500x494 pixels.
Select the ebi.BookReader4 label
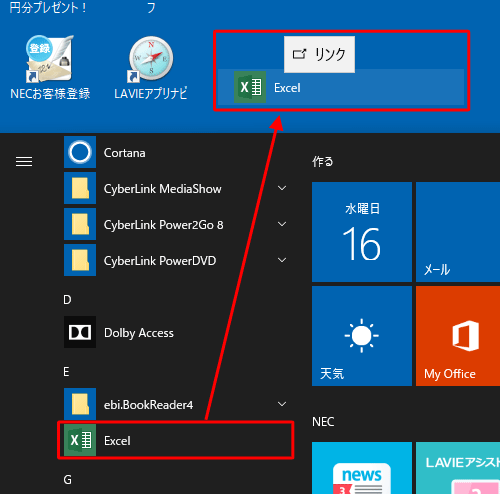point(148,405)
